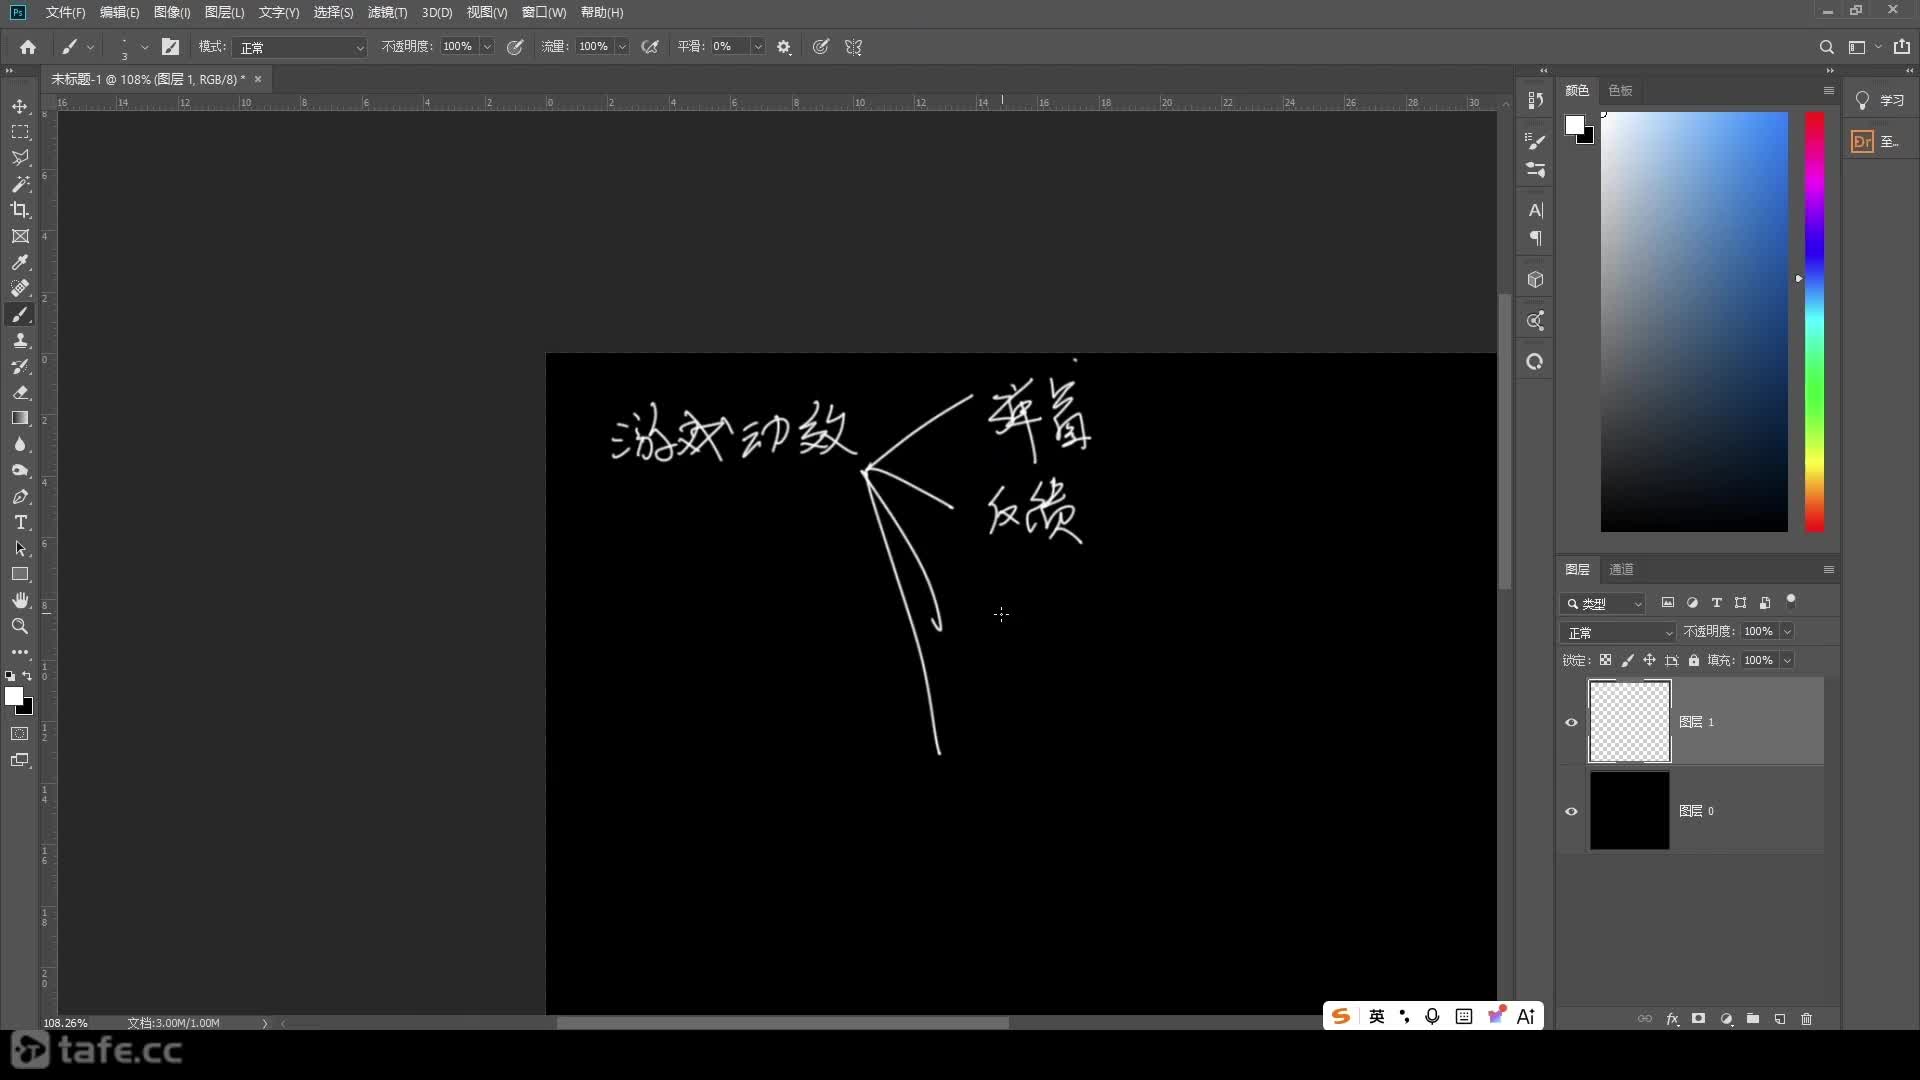The image size is (1920, 1080).
Task: Open the brush mode 正常 dropdown
Action: click(301, 47)
